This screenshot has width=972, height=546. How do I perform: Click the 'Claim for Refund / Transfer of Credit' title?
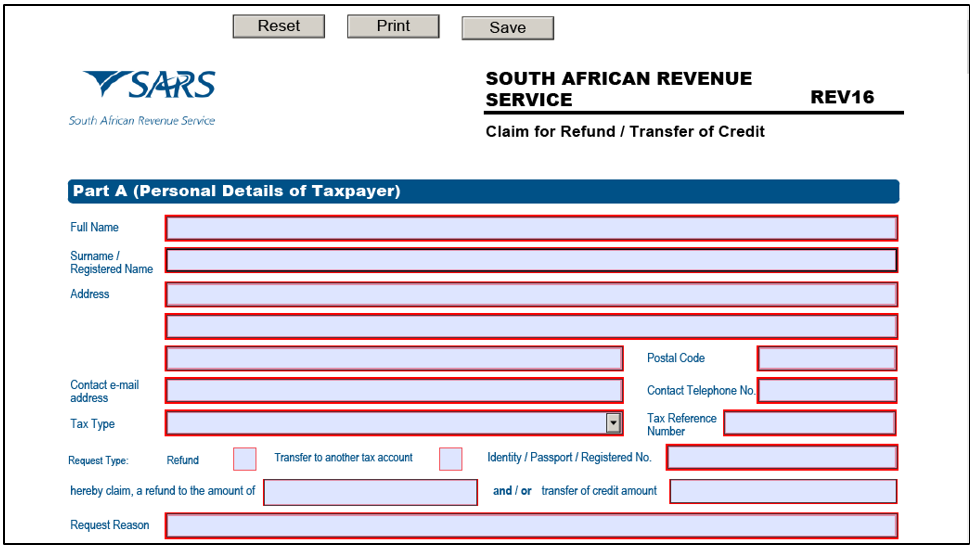pos(625,131)
